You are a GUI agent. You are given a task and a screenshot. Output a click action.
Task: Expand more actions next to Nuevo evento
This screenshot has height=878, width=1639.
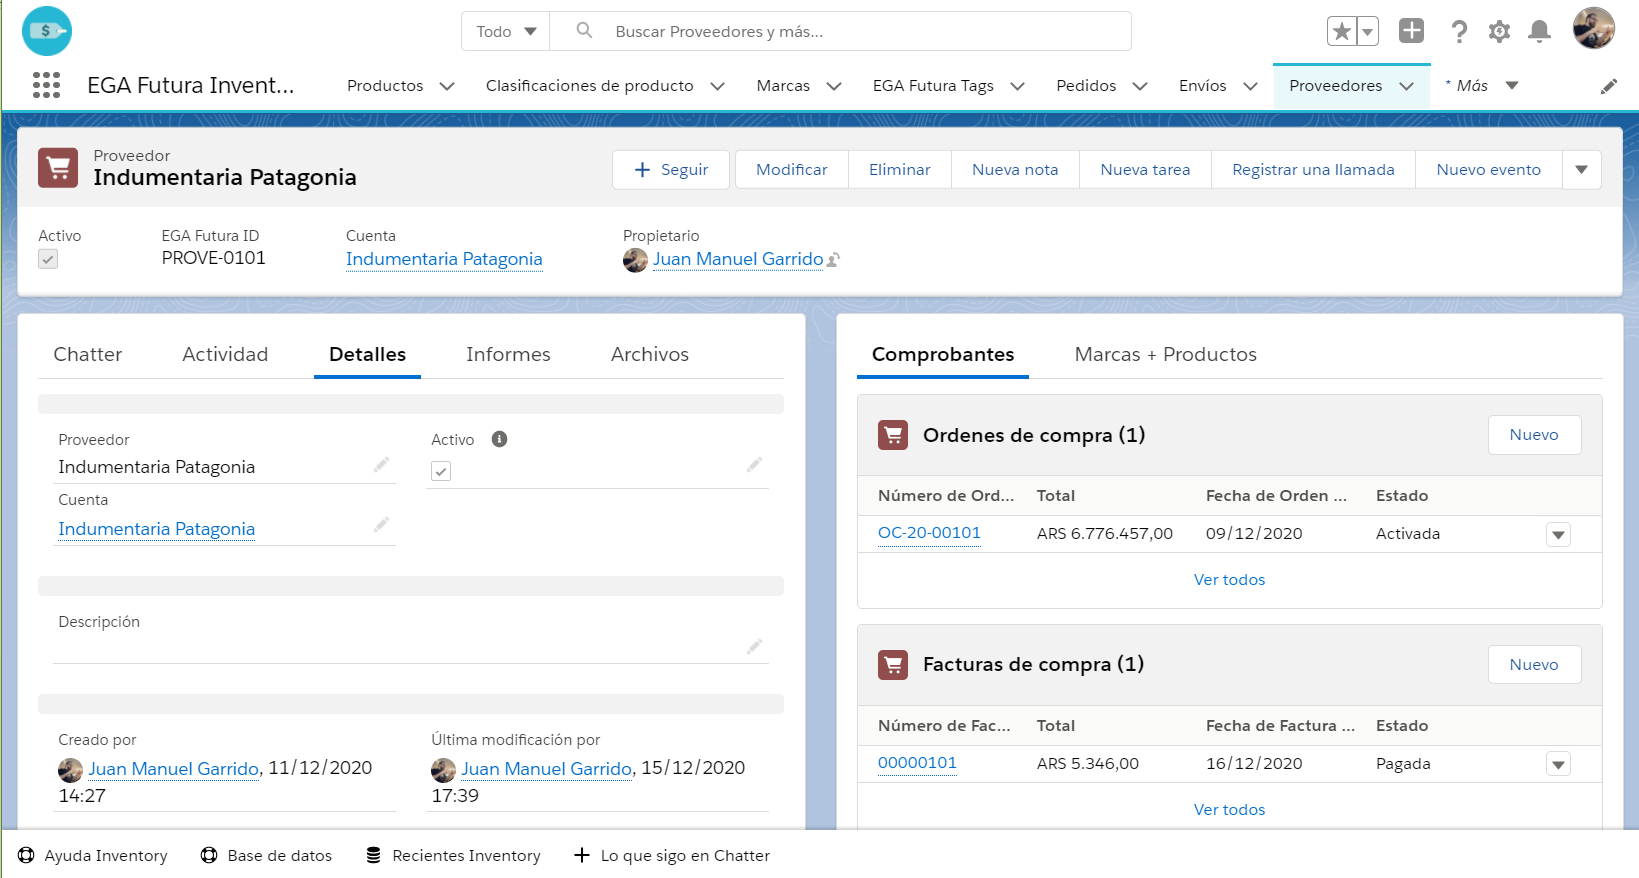[x=1581, y=170]
